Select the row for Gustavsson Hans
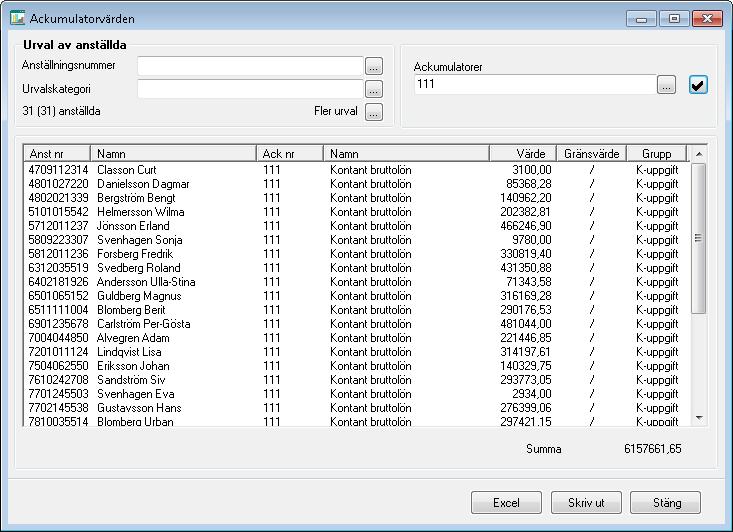The height and width of the screenshot is (532, 733). coord(357,408)
